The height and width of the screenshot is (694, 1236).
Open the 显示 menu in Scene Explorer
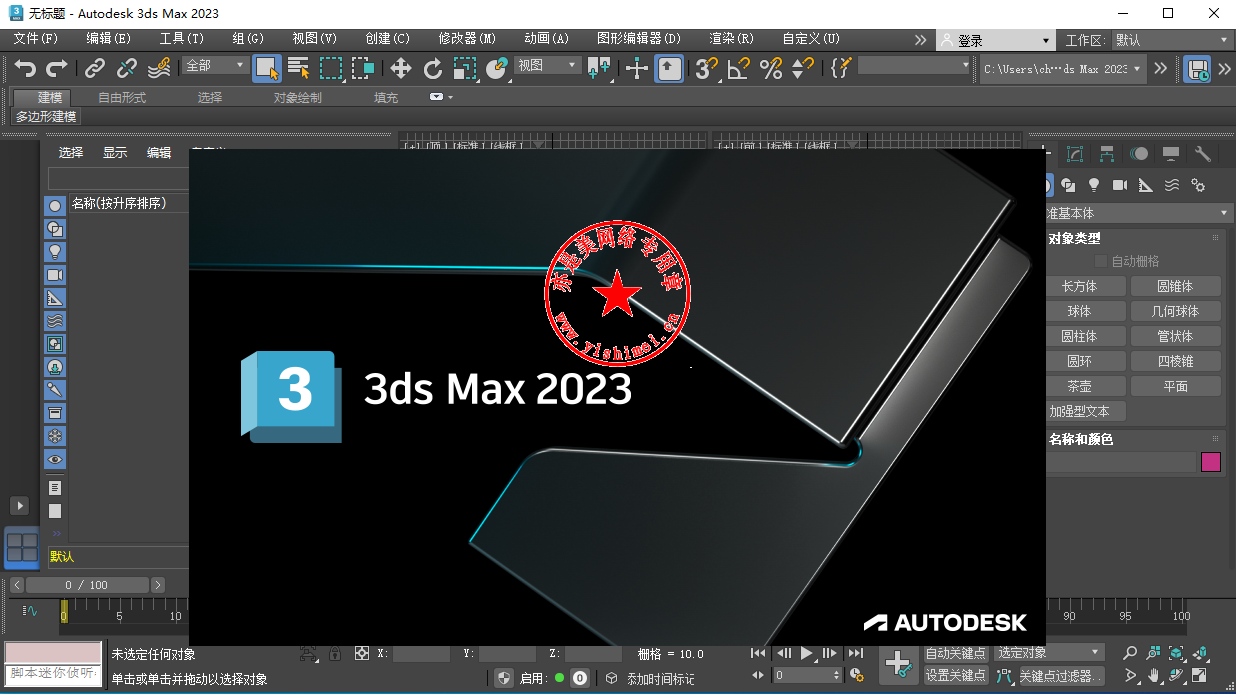click(x=115, y=153)
